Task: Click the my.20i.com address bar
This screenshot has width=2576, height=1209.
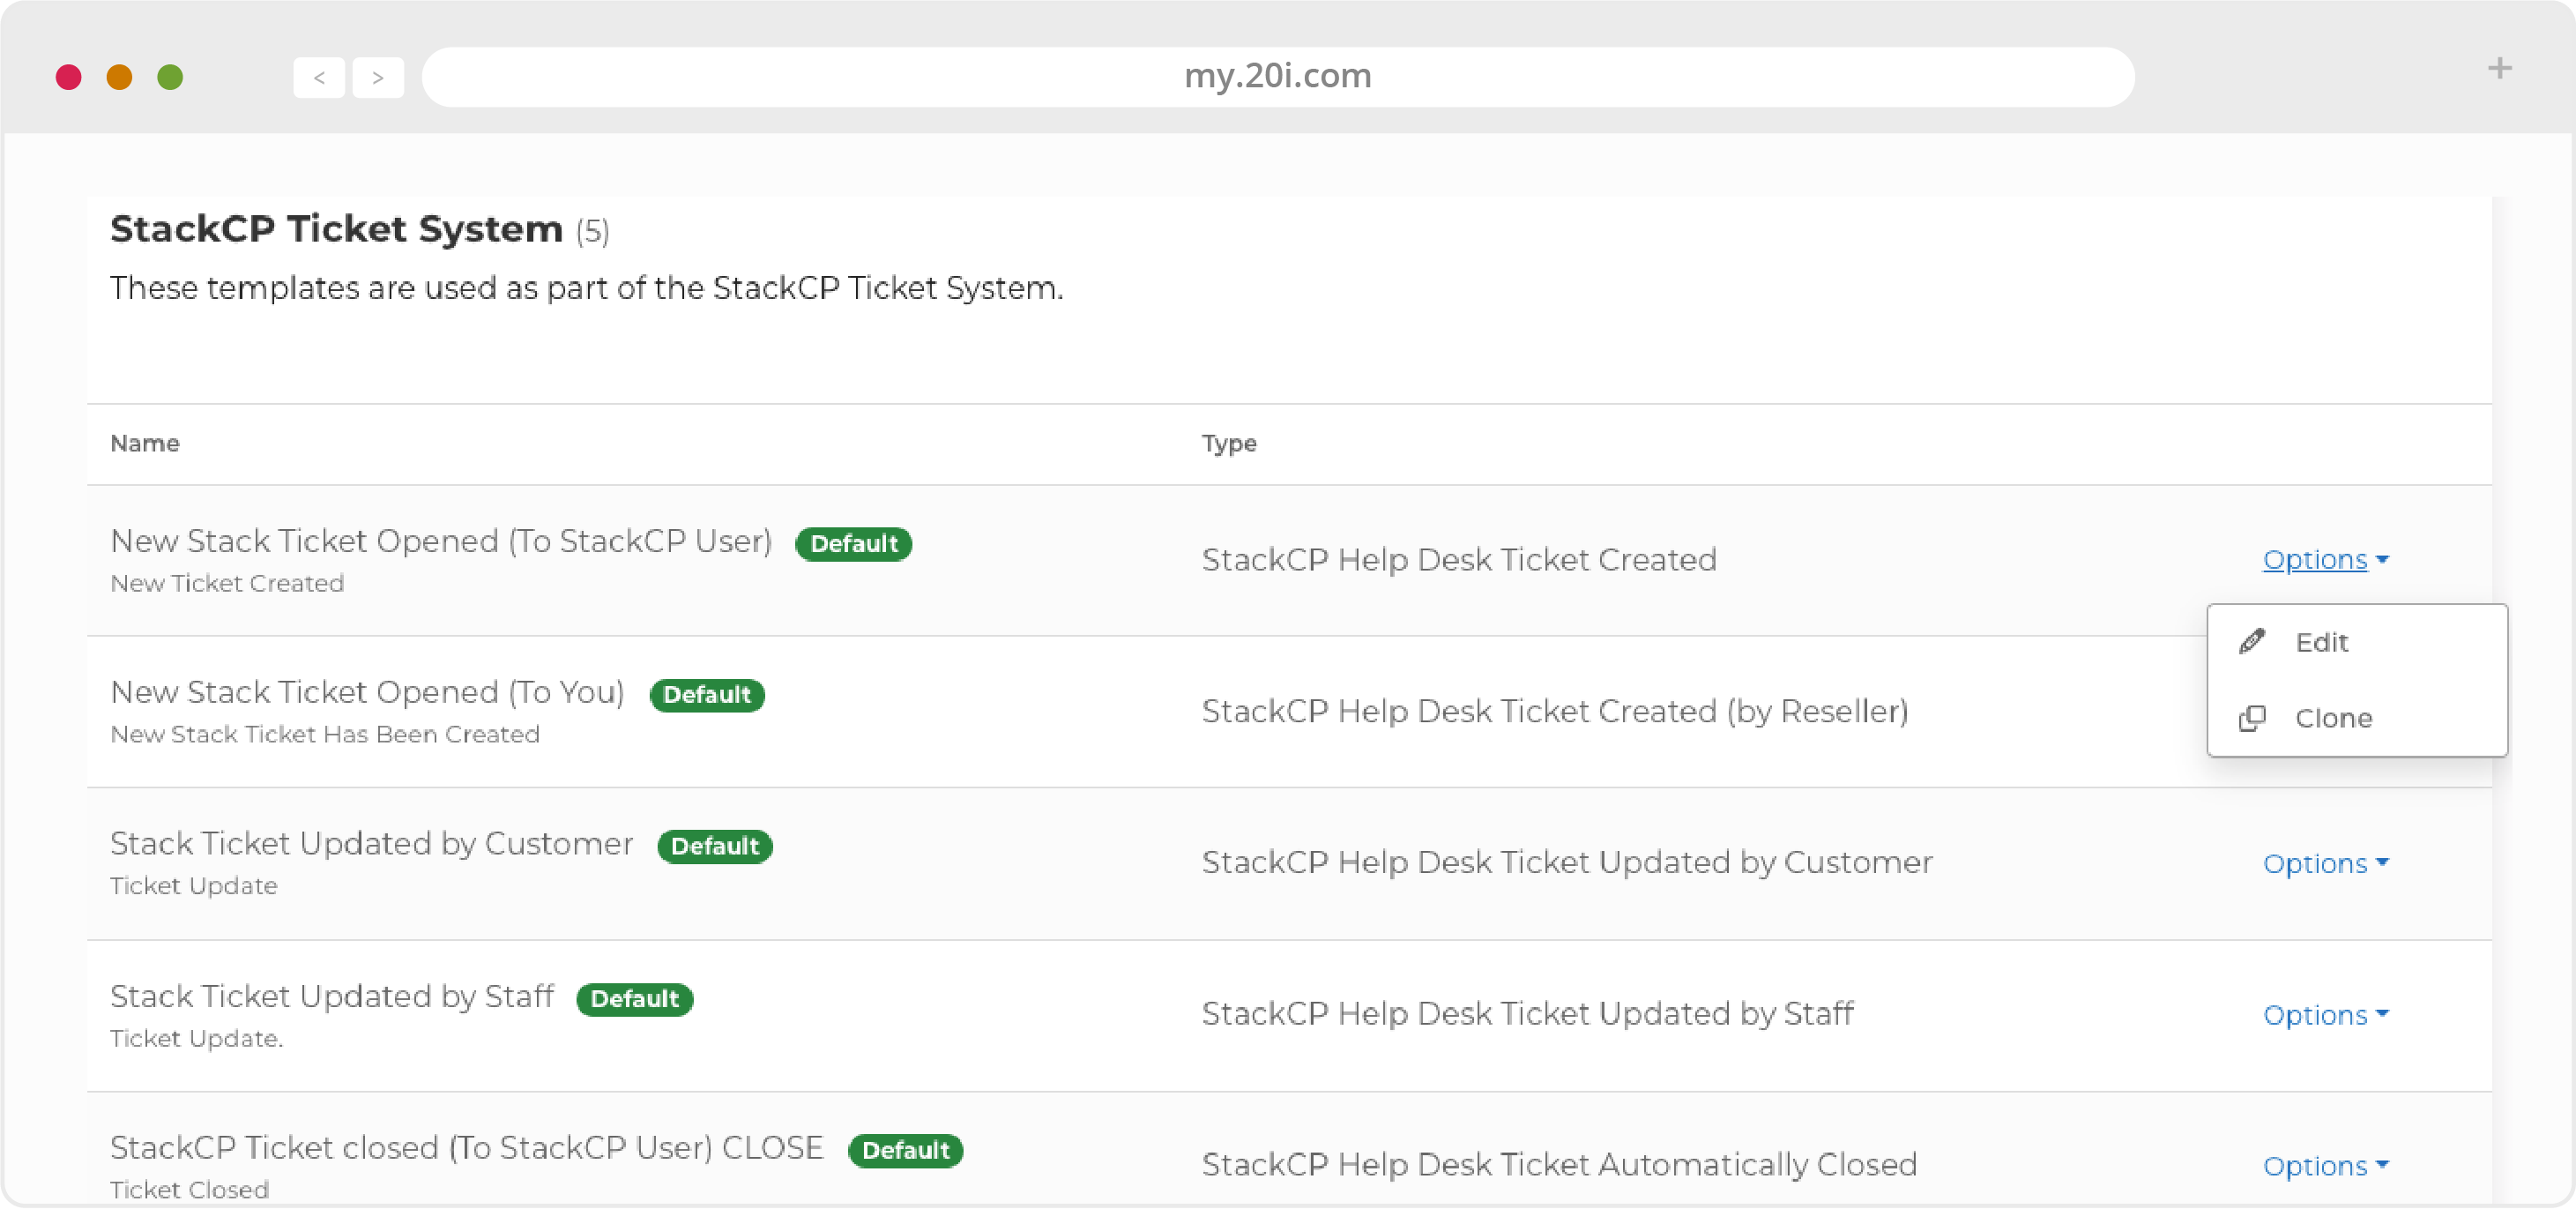Action: coord(1277,76)
